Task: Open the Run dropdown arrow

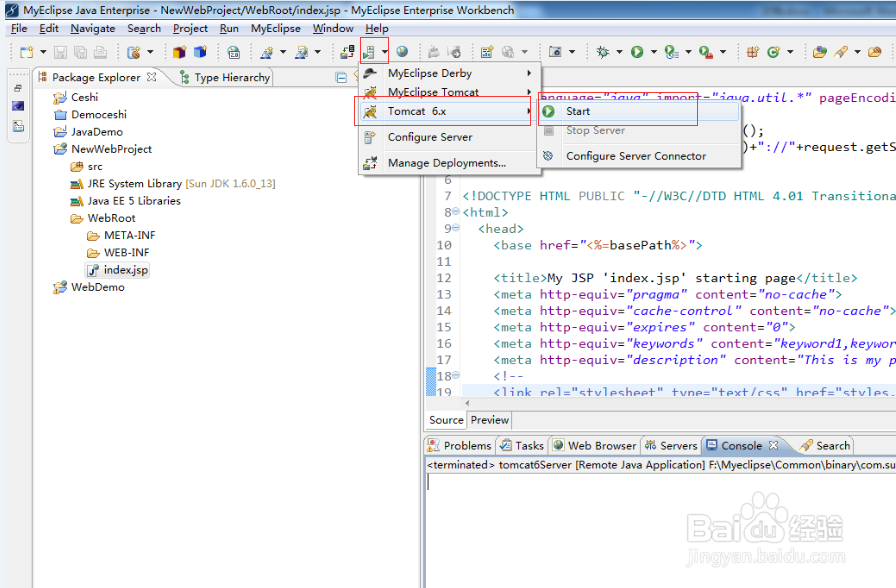Action: pyautogui.click(x=653, y=53)
